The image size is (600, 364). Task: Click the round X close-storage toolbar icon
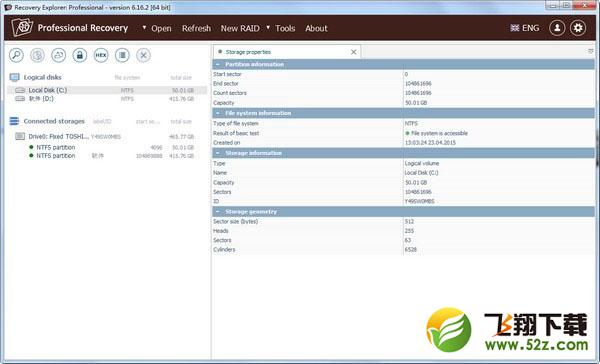coord(143,55)
